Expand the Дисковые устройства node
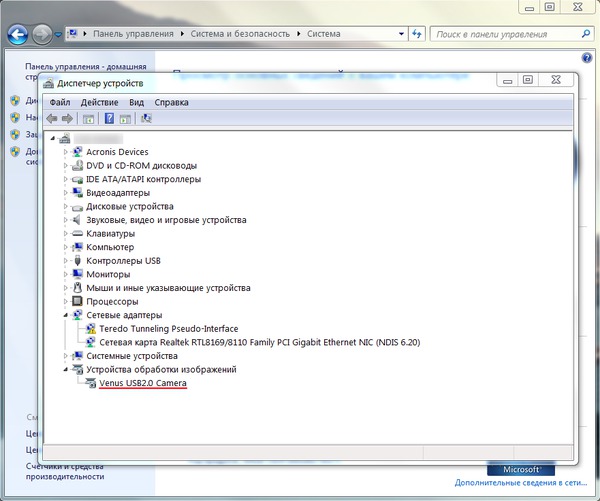Image resolution: width=600 pixels, height=501 pixels. coord(65,206)
